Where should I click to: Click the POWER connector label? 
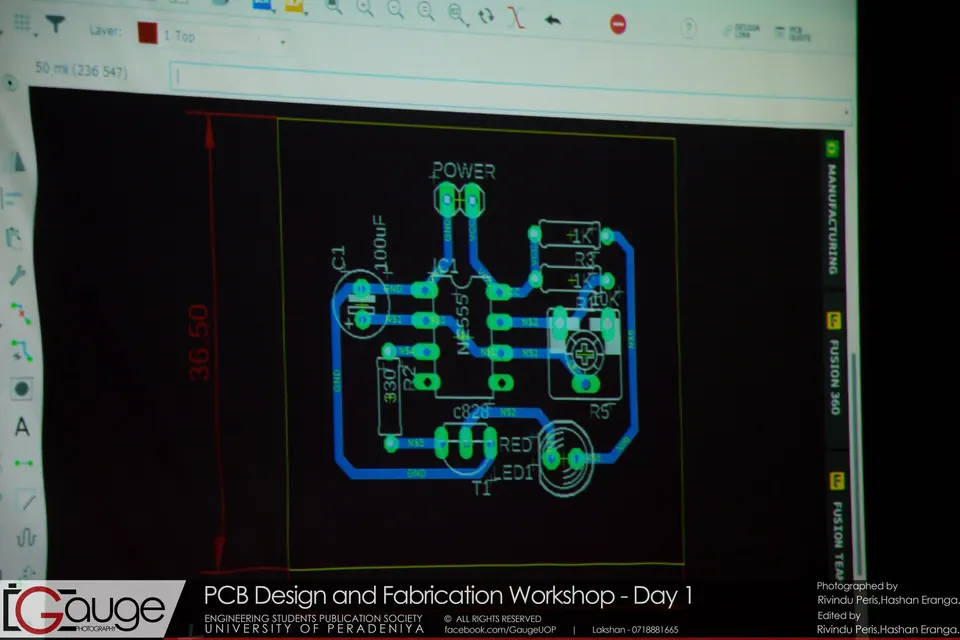[463, 171]
